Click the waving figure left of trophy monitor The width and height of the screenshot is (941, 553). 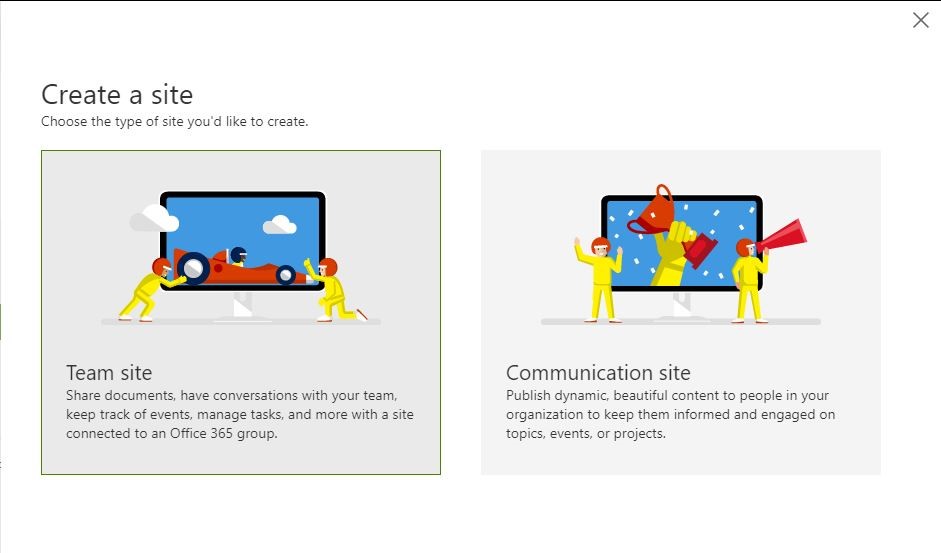[600, 278]
